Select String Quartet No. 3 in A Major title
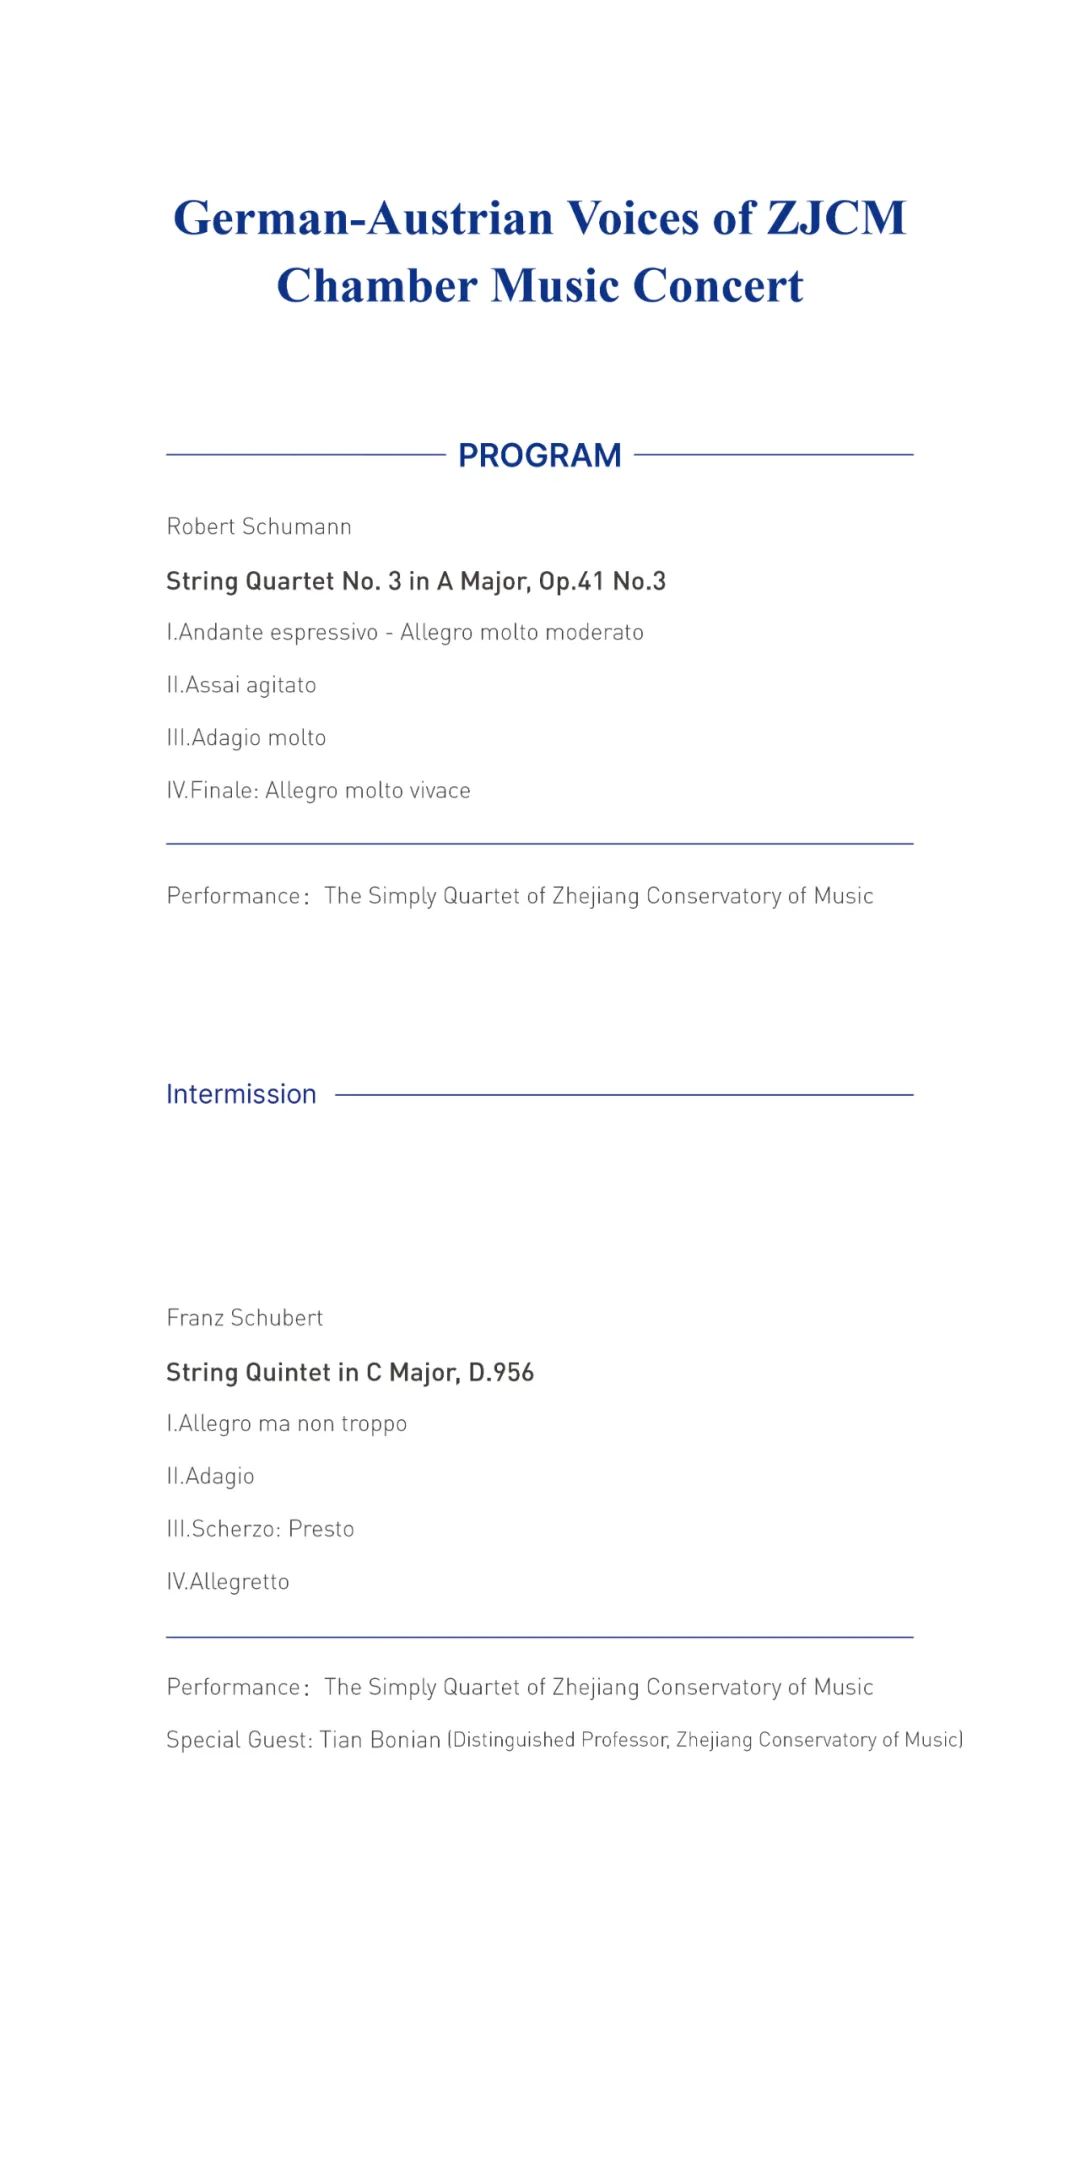 [416, 581]
